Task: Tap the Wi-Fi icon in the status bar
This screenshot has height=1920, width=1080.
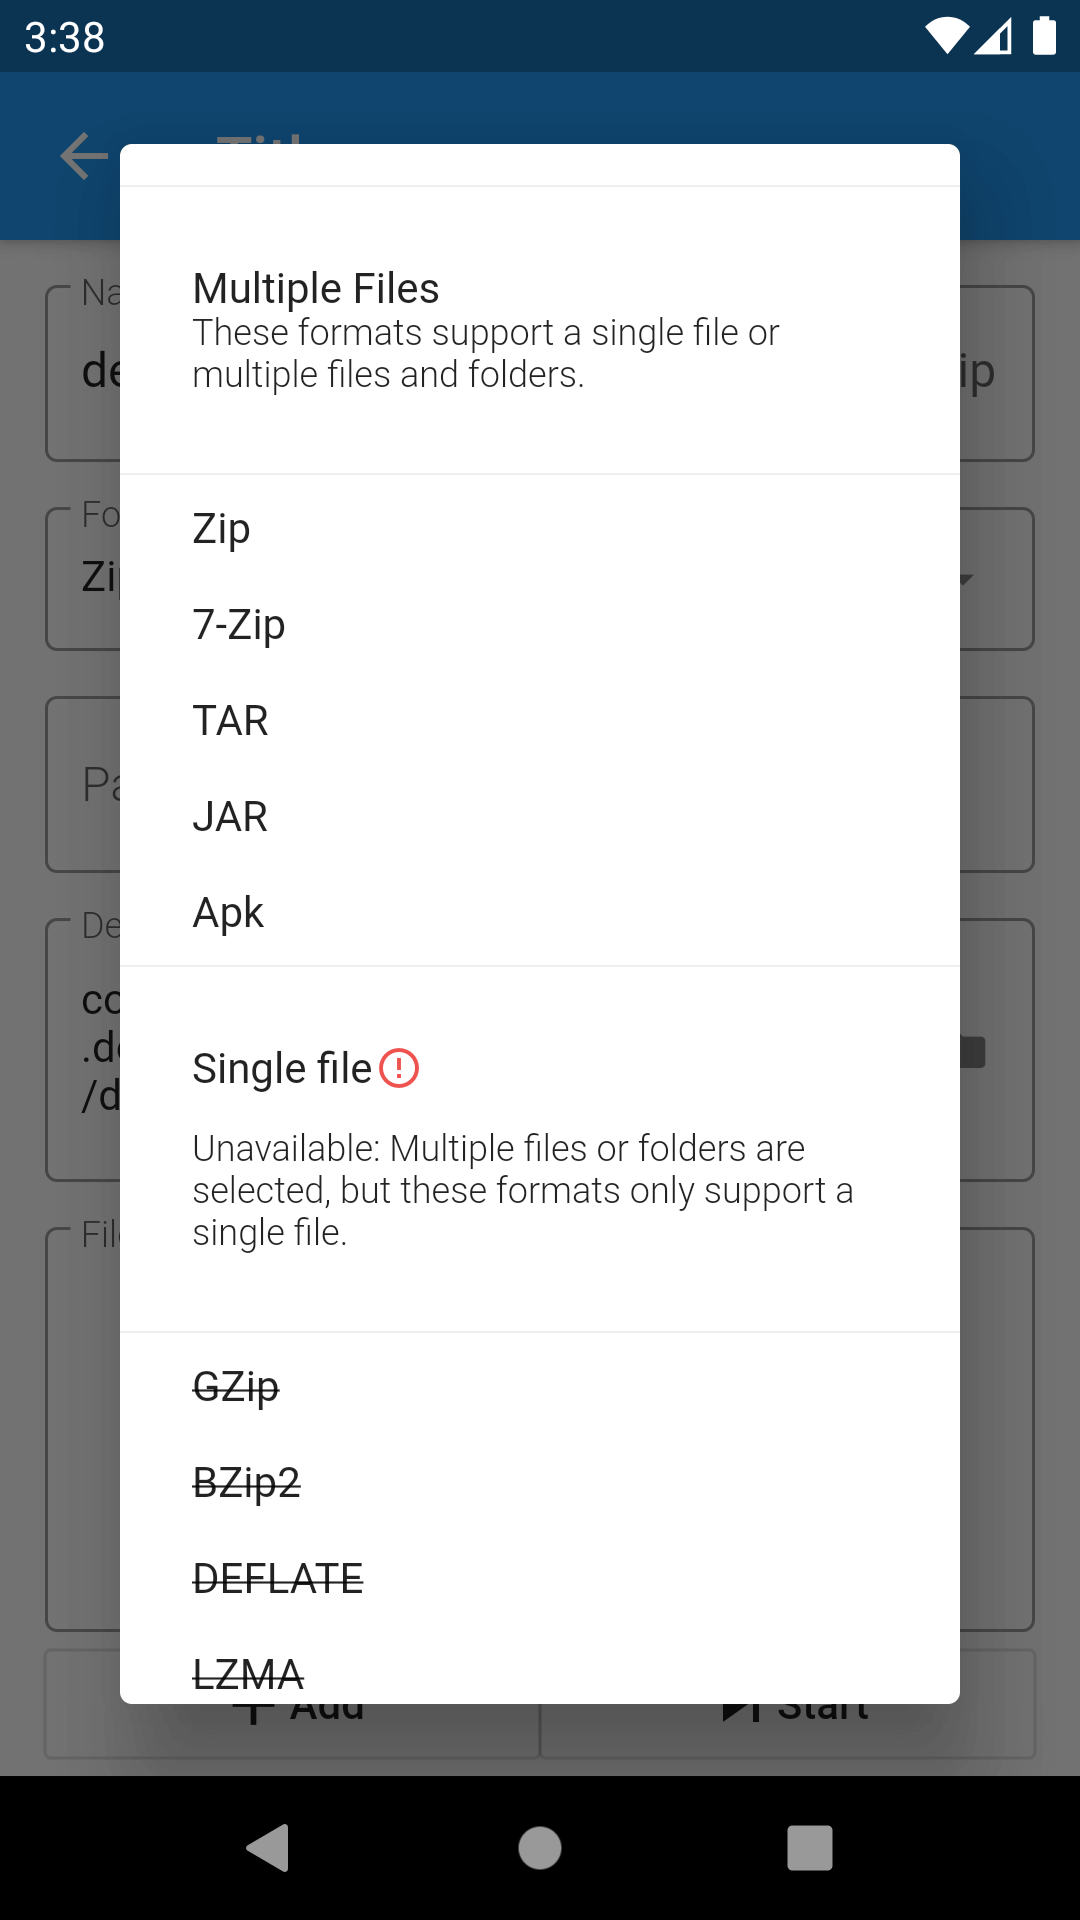Action: (946, 36)
